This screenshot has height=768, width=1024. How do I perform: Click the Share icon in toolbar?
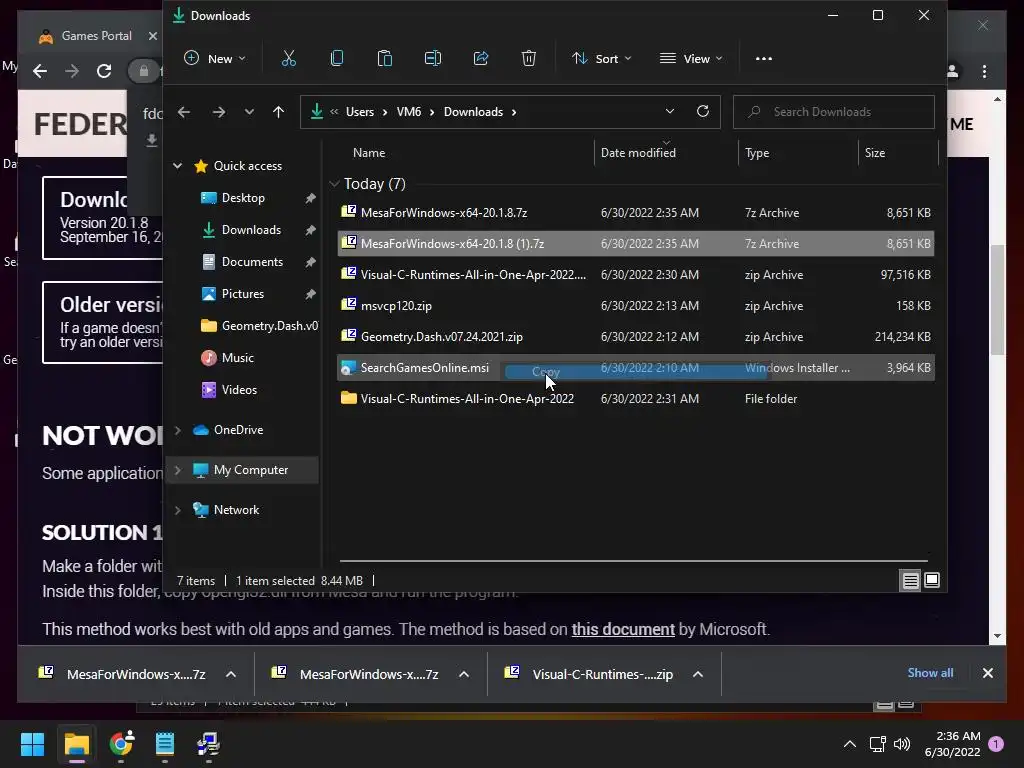(x=481, y=59)
